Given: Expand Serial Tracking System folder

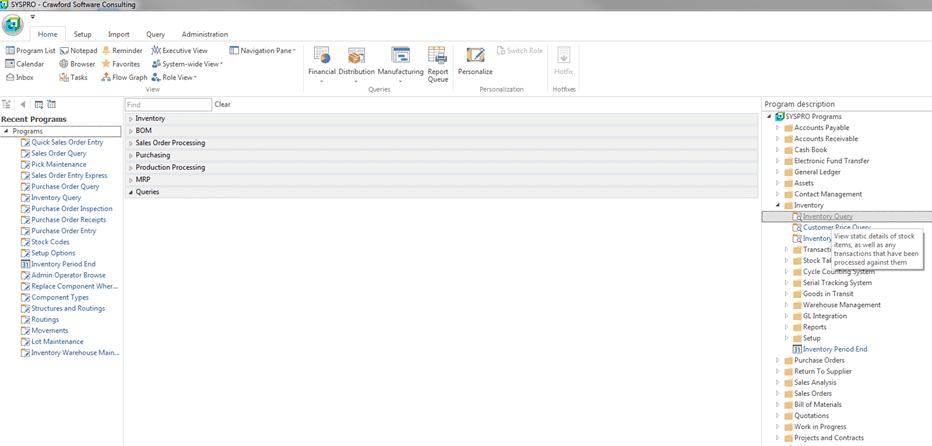Looking at the screenshot, I should click(x=787, y=283).
